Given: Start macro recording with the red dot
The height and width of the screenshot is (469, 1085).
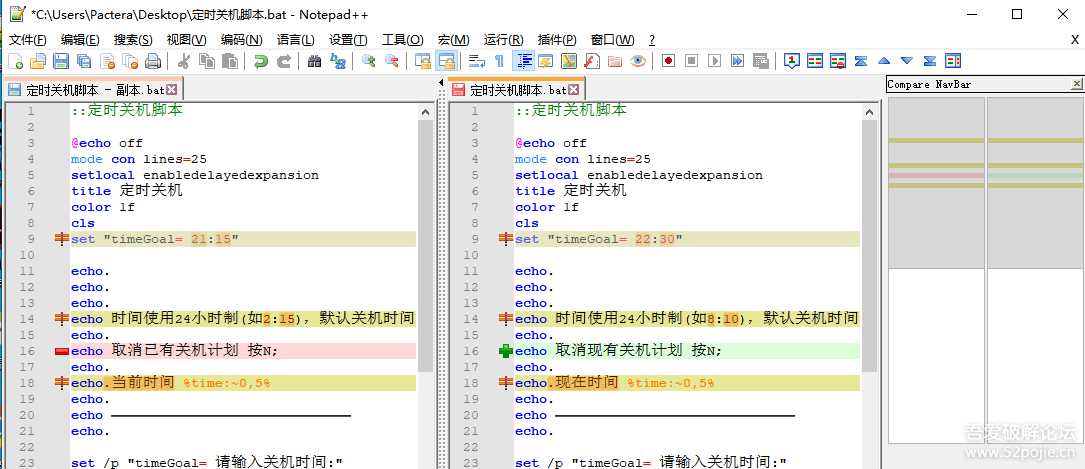Looking at the screenshot, I should [x=668, y=61].
